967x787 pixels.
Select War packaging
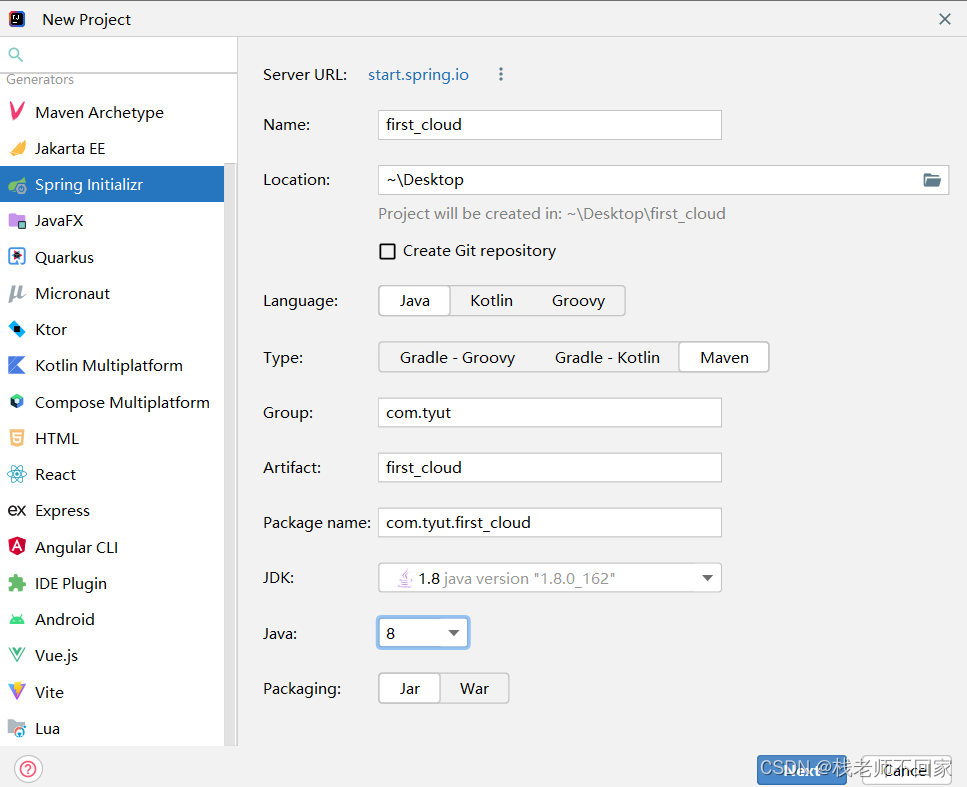click(474, 688)
